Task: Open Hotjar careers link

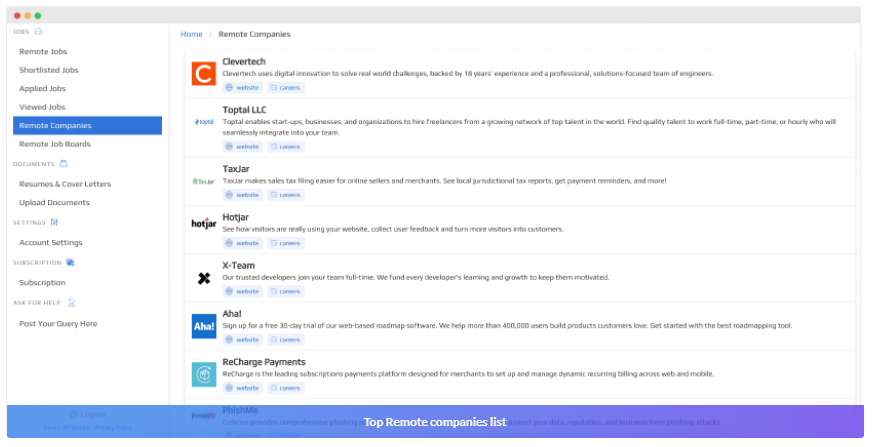Action: [x=286, y=243]
